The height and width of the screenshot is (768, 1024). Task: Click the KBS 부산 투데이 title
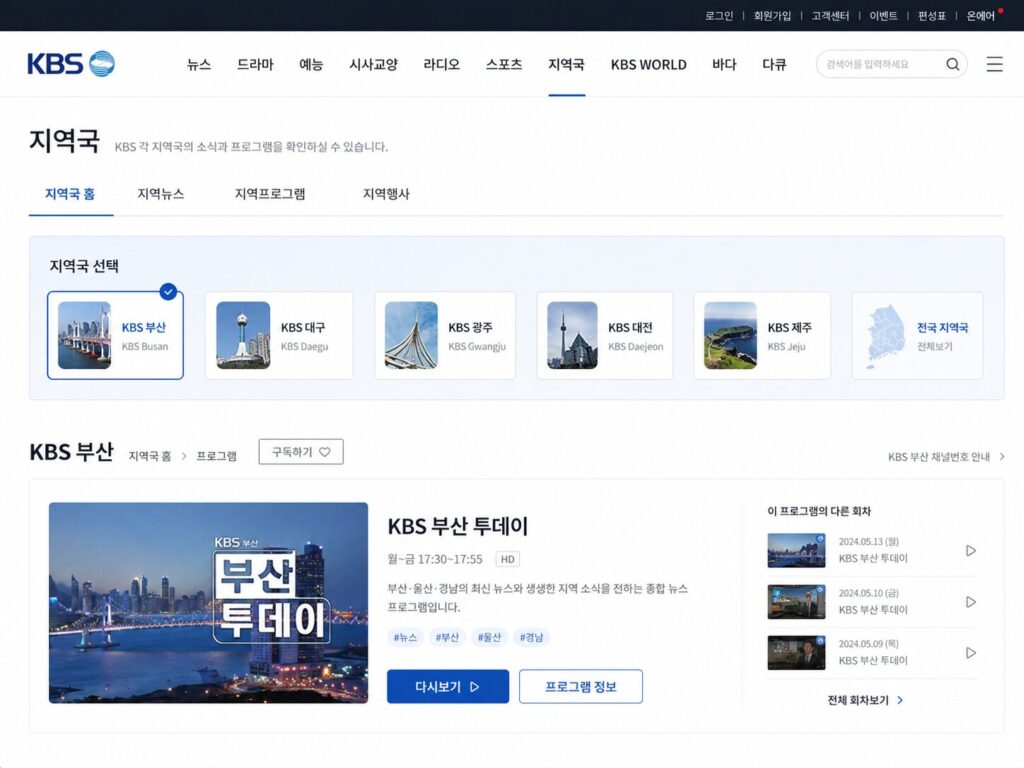coord(458,526)
